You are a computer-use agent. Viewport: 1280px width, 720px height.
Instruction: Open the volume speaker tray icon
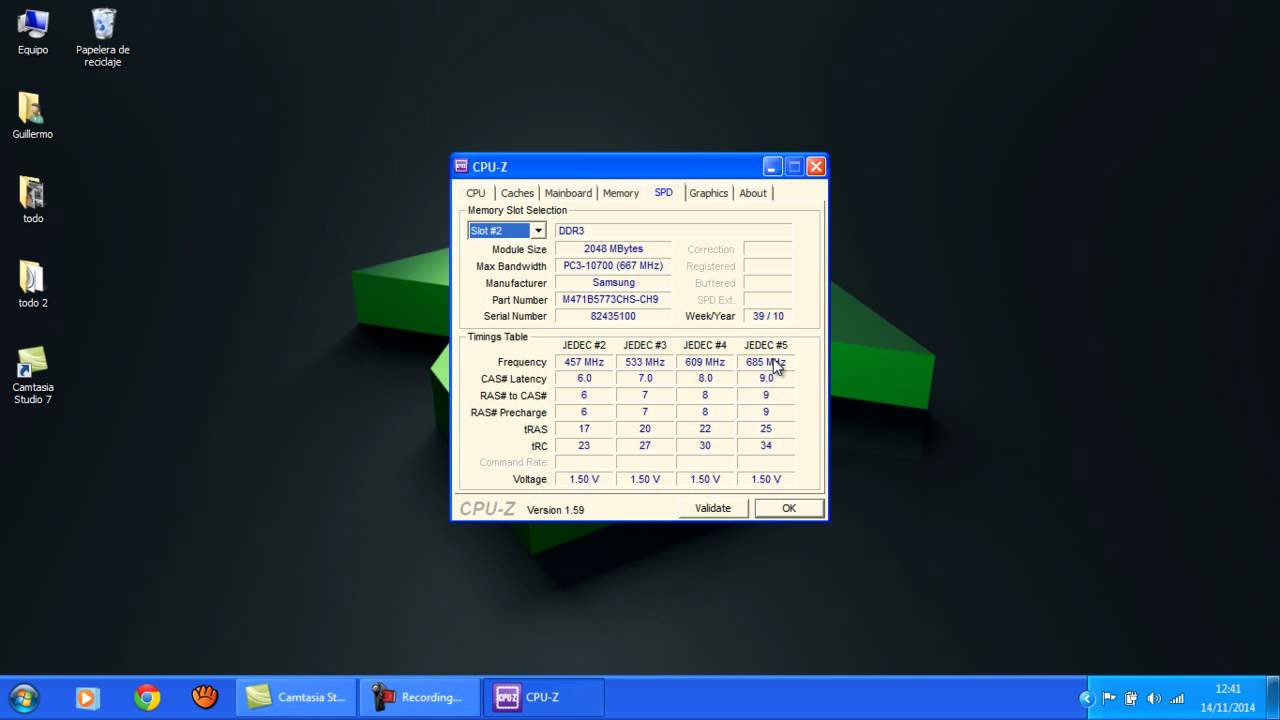pos(1154,698)
